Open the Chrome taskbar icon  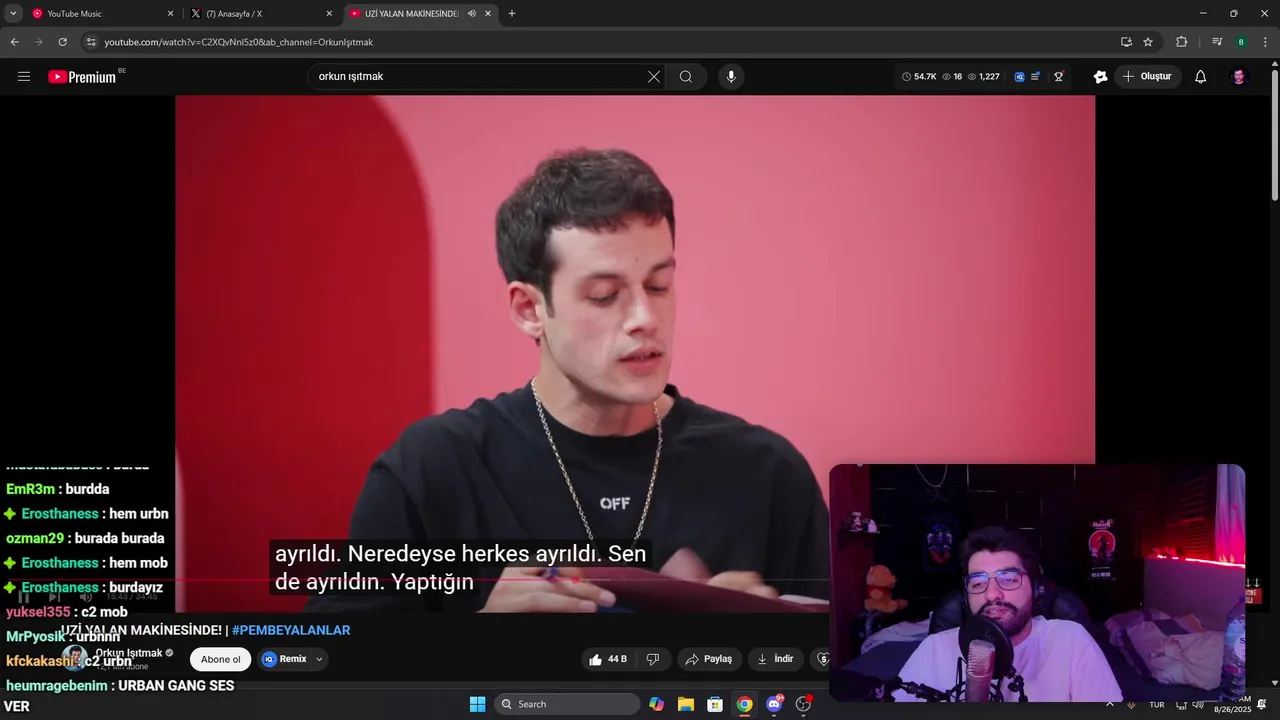[x=744, y=704]
